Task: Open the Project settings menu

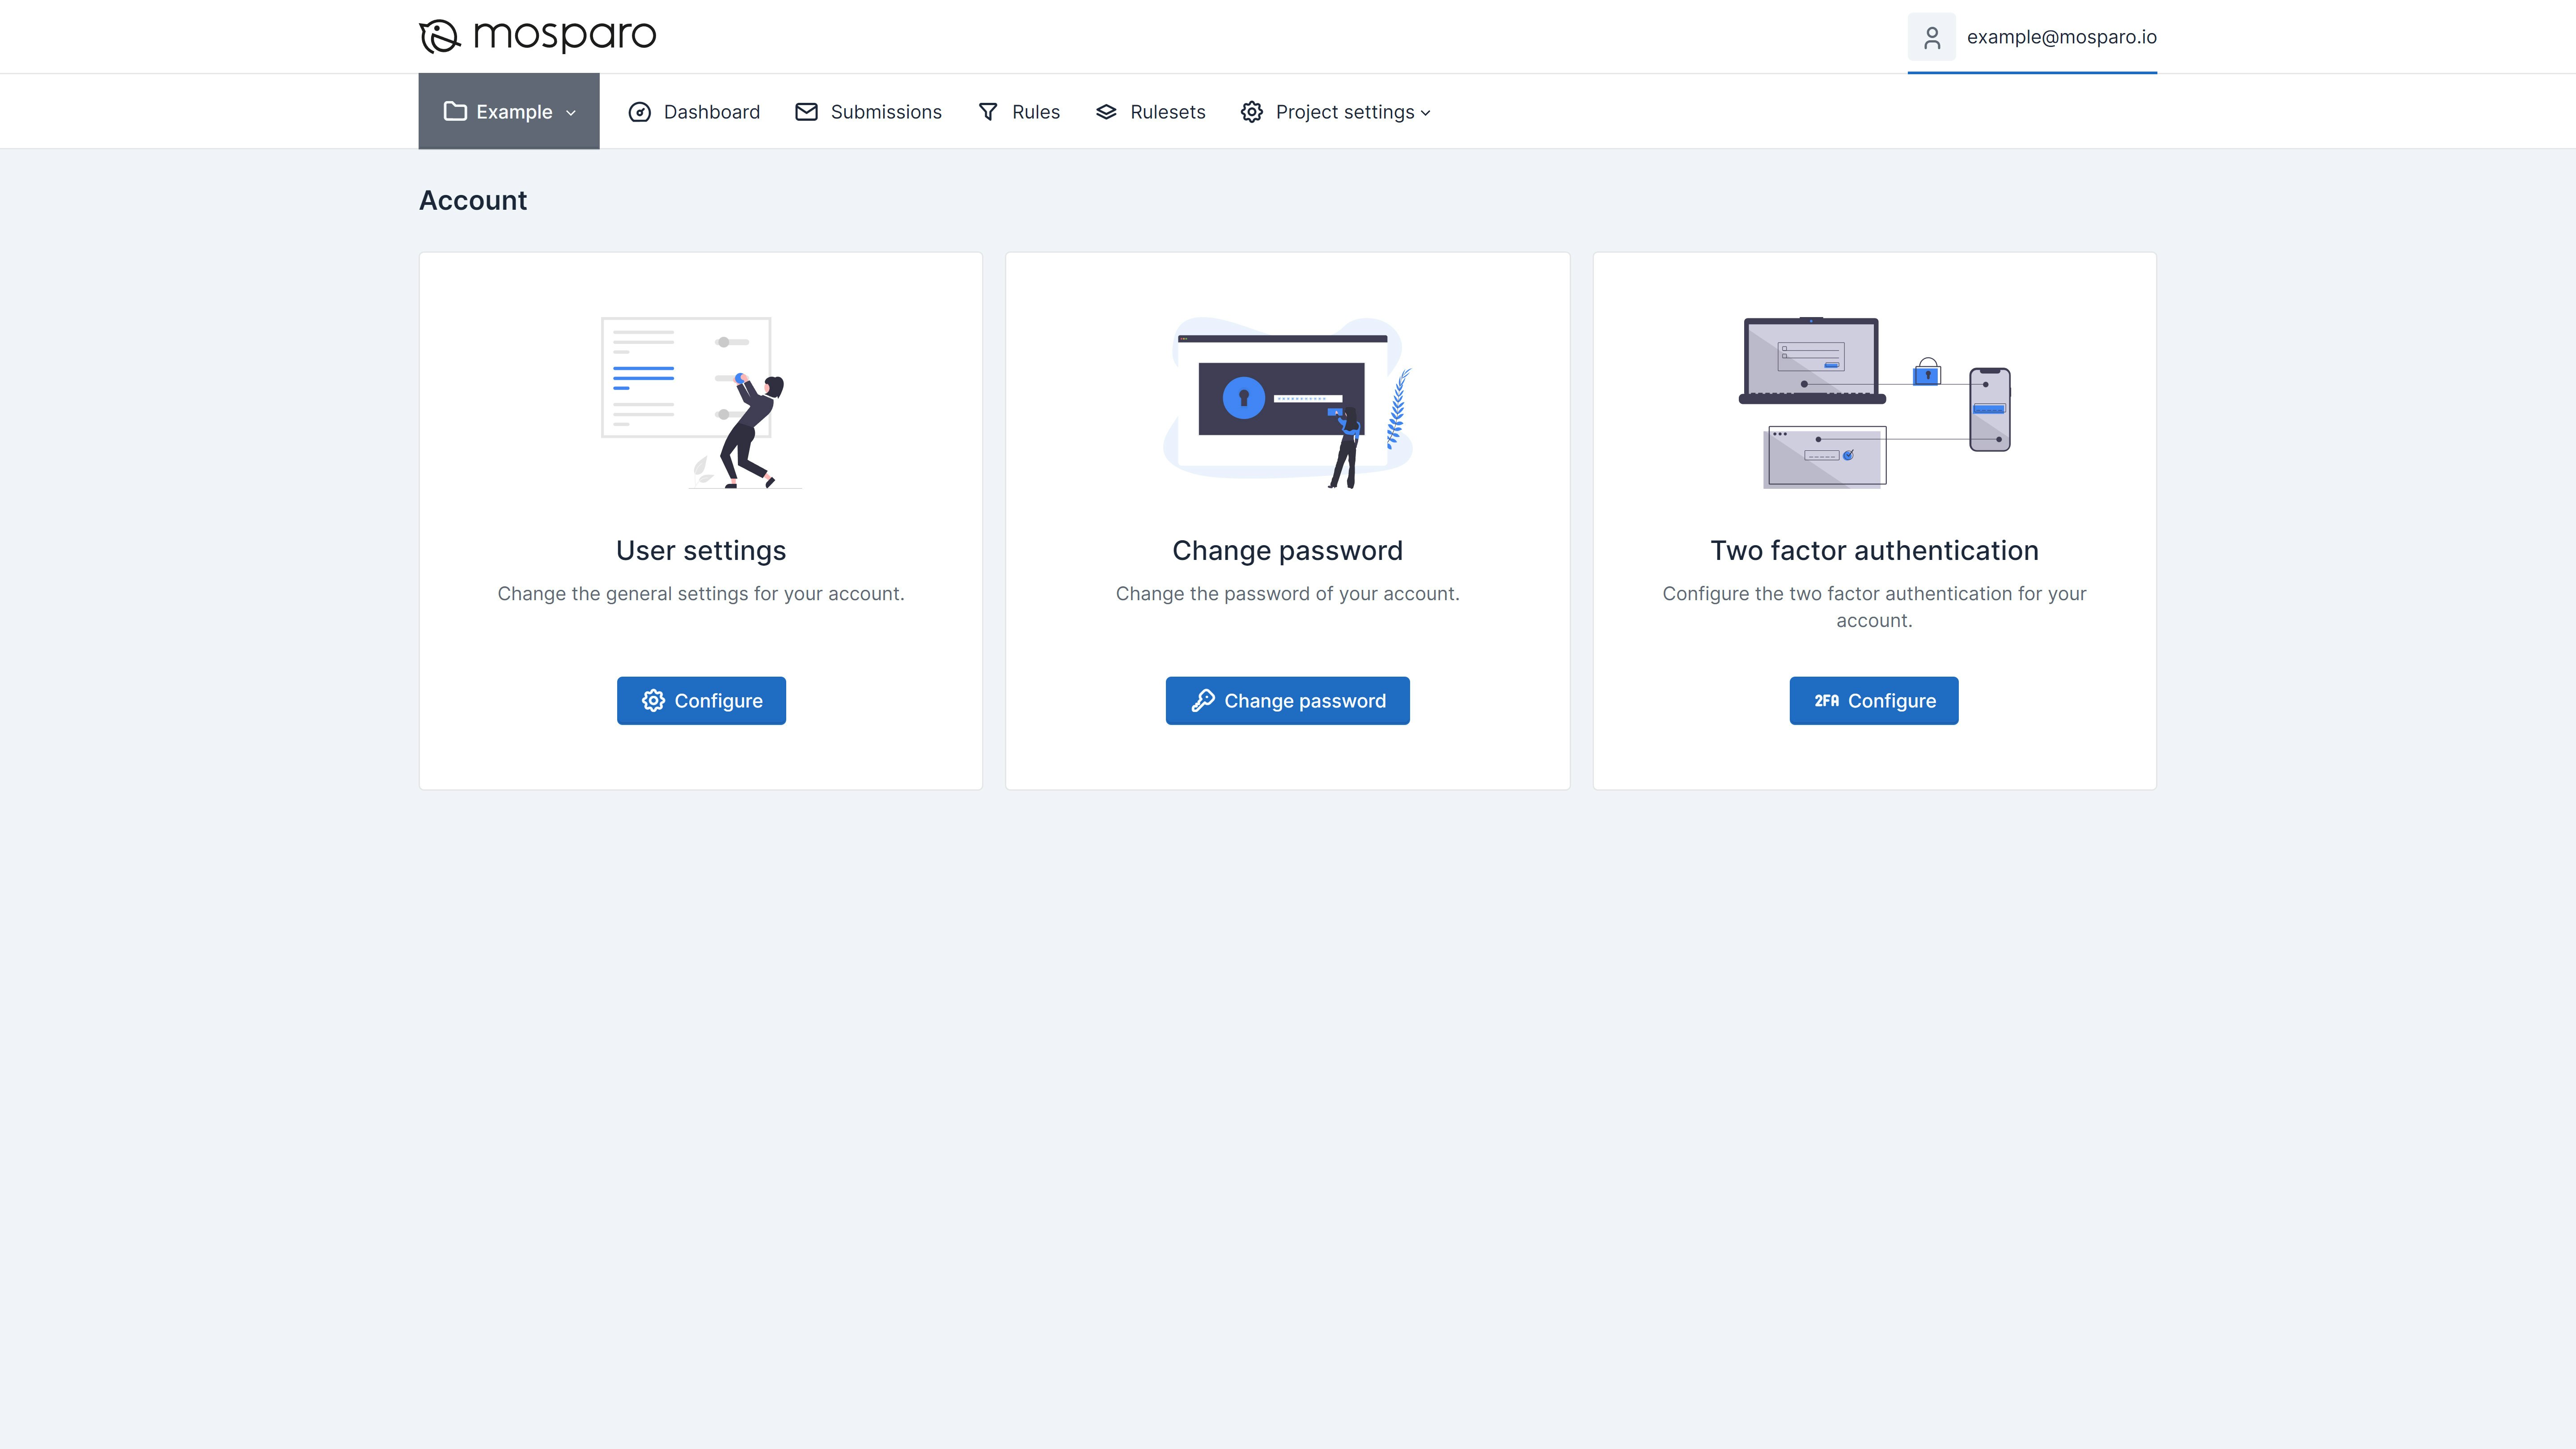Action: pos(1336,112)
